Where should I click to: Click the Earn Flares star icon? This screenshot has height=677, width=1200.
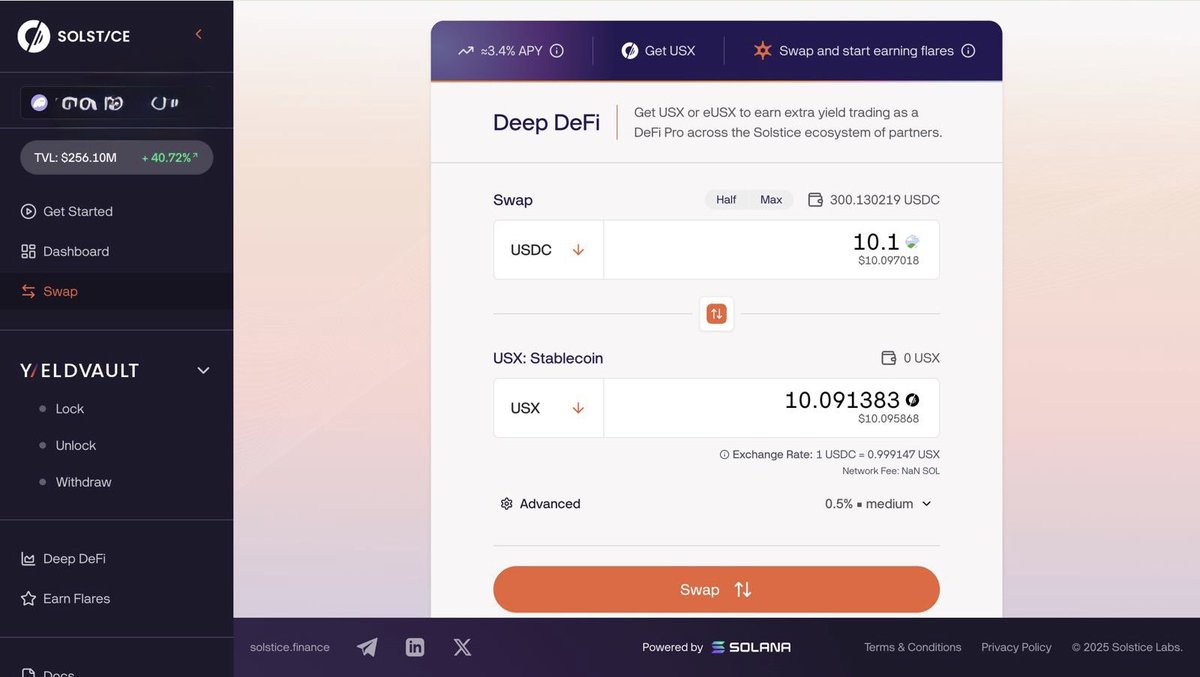pos(28,598)
